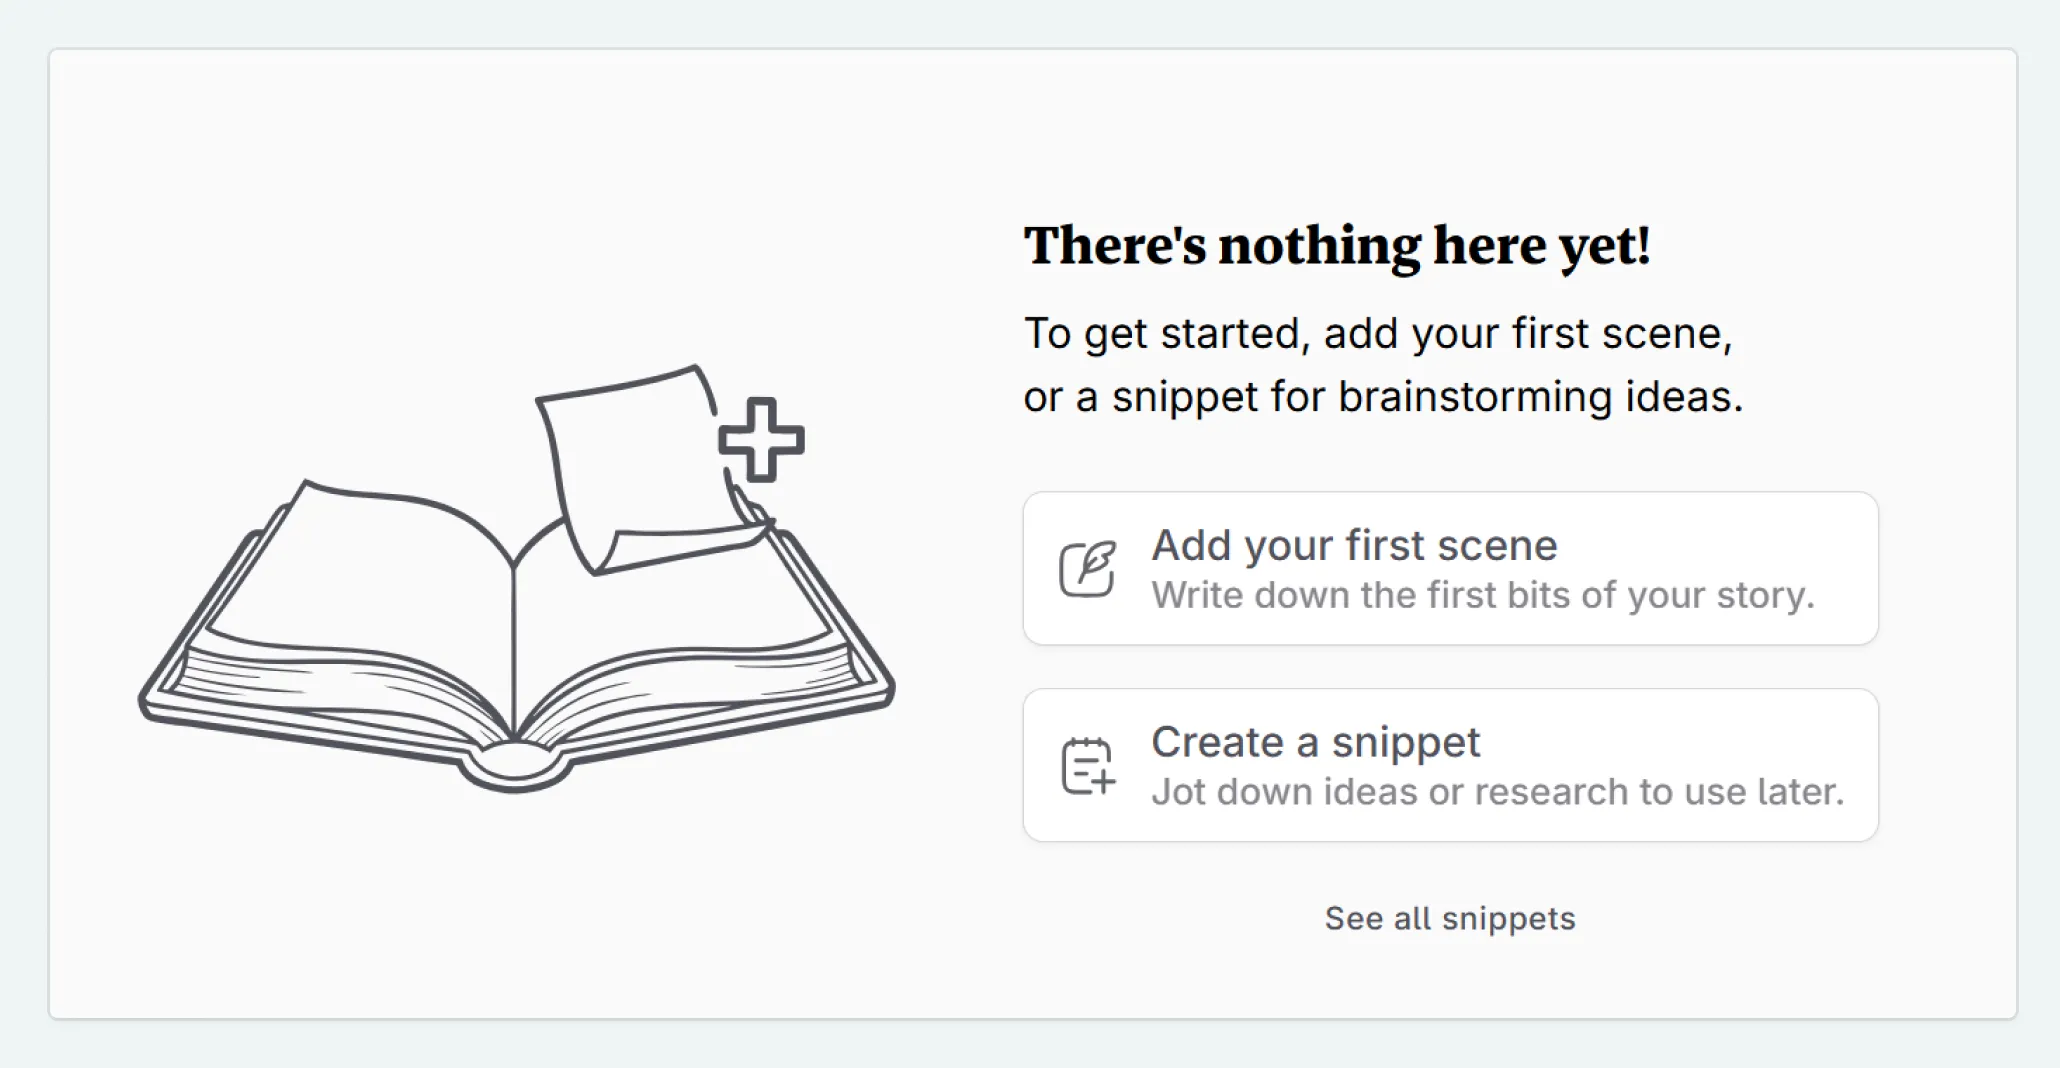Viewport: 2060px width, 1068px height.
Task: Click the plus sign on the book illustration
Action: point(761,440)
